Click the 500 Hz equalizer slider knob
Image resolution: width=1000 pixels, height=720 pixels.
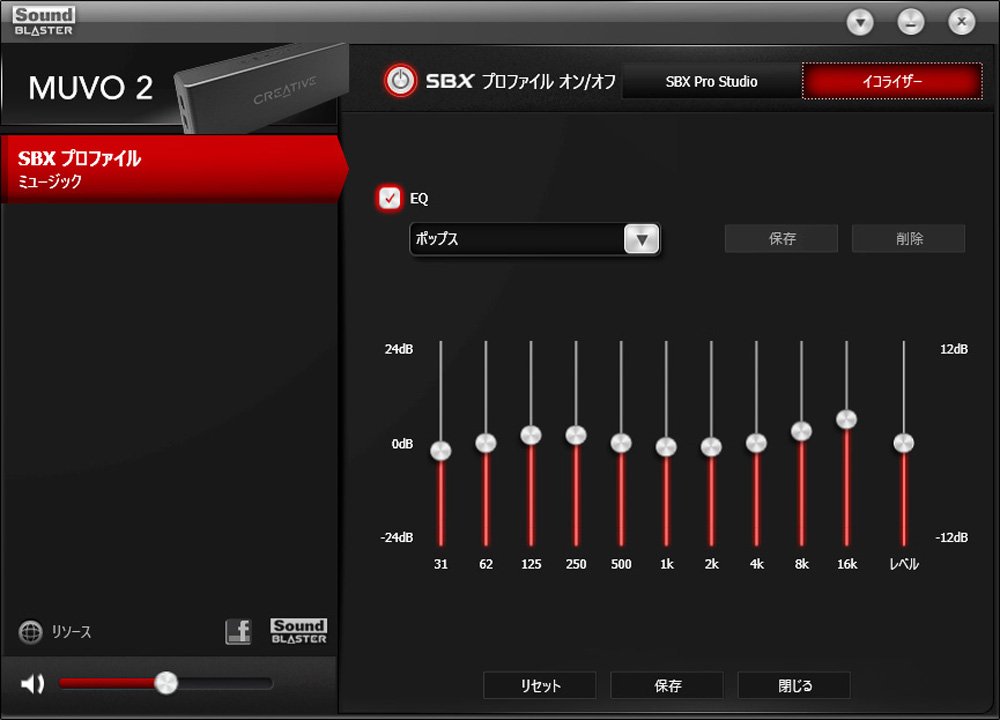tap(621, 442)
